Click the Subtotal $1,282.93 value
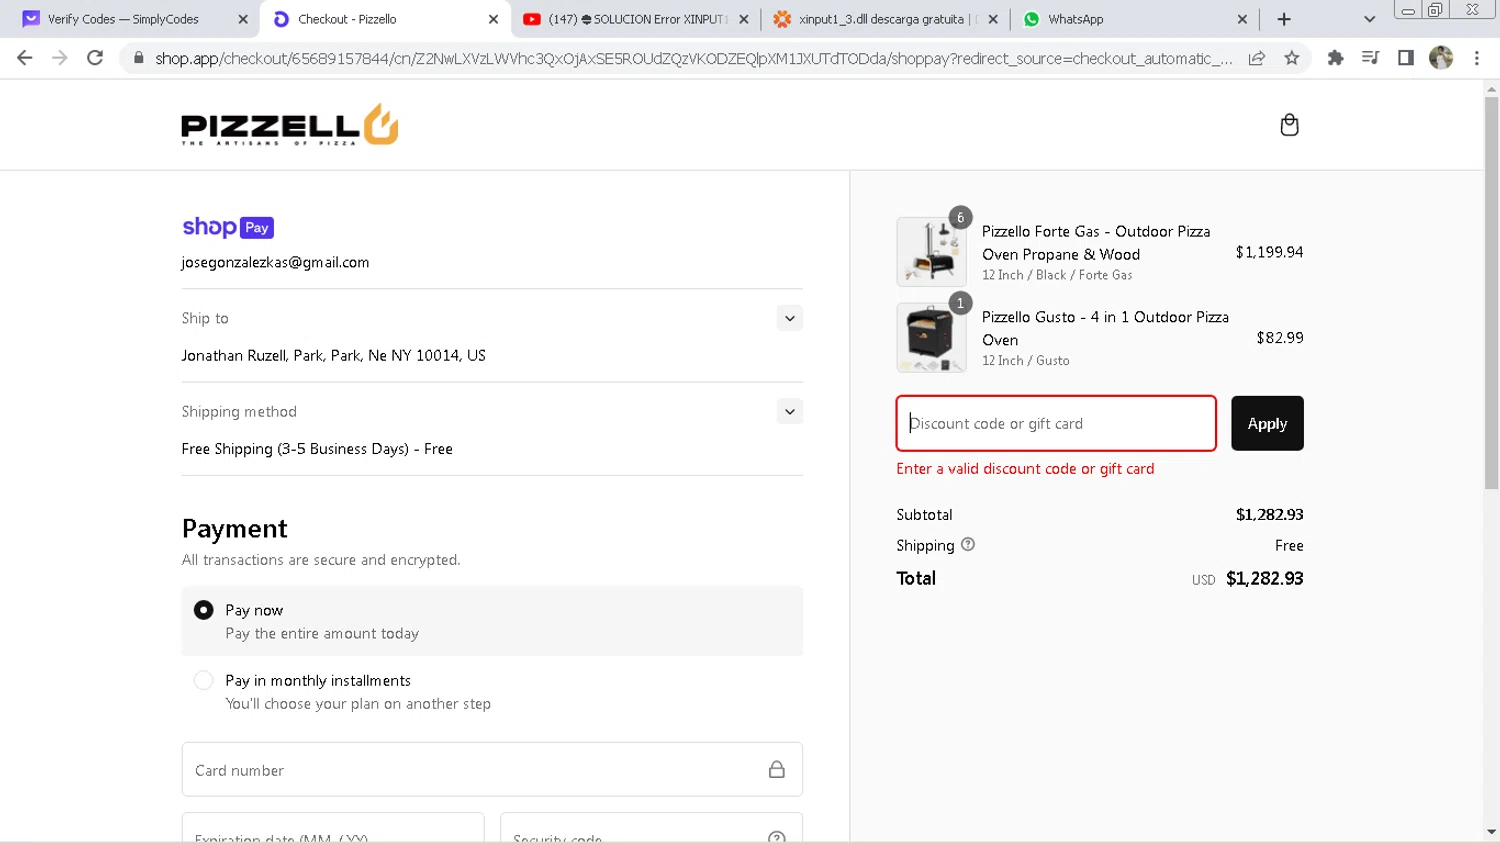This screenshot has width=1500, height=843. pyautogui.click(x=1269, y=515)
